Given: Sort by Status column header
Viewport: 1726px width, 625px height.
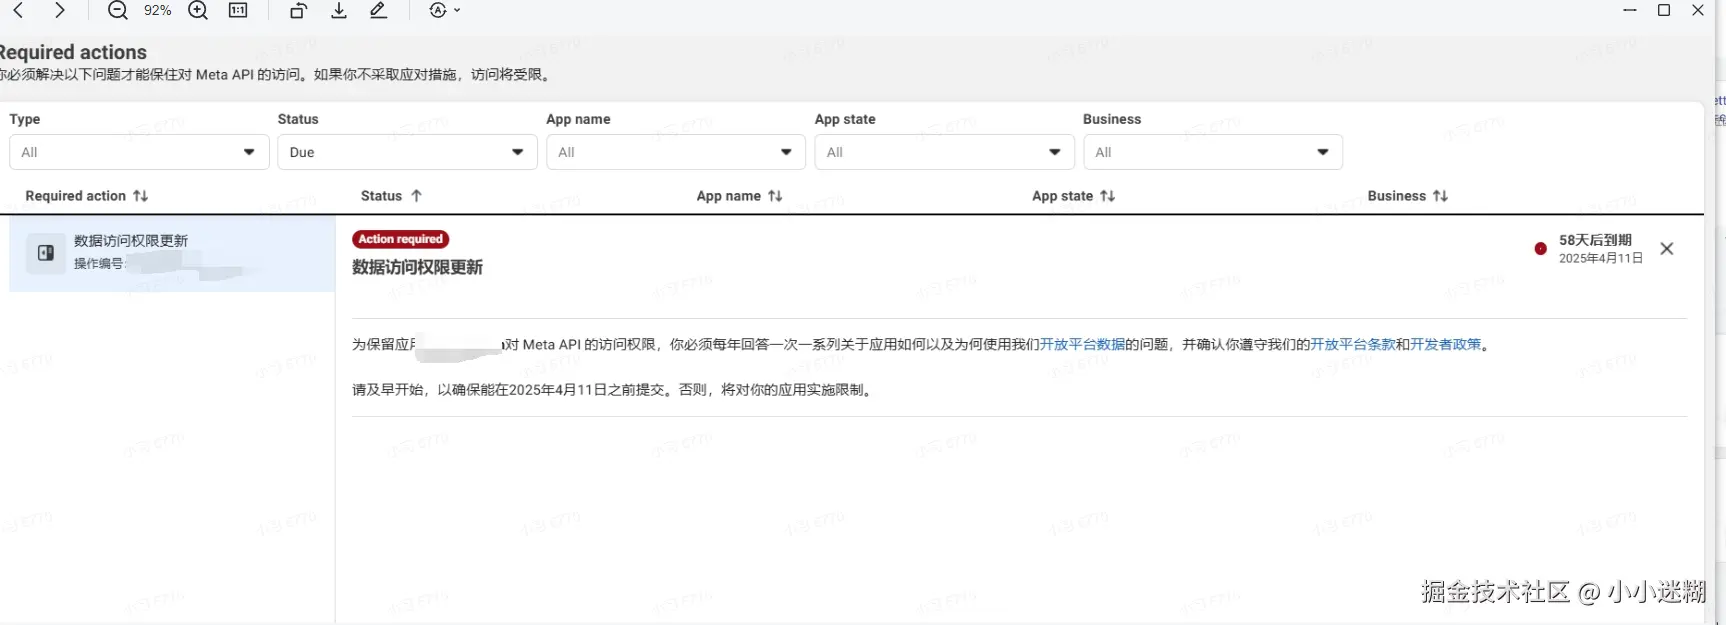Looking at the screenshot, I should [x=391, y=196].
